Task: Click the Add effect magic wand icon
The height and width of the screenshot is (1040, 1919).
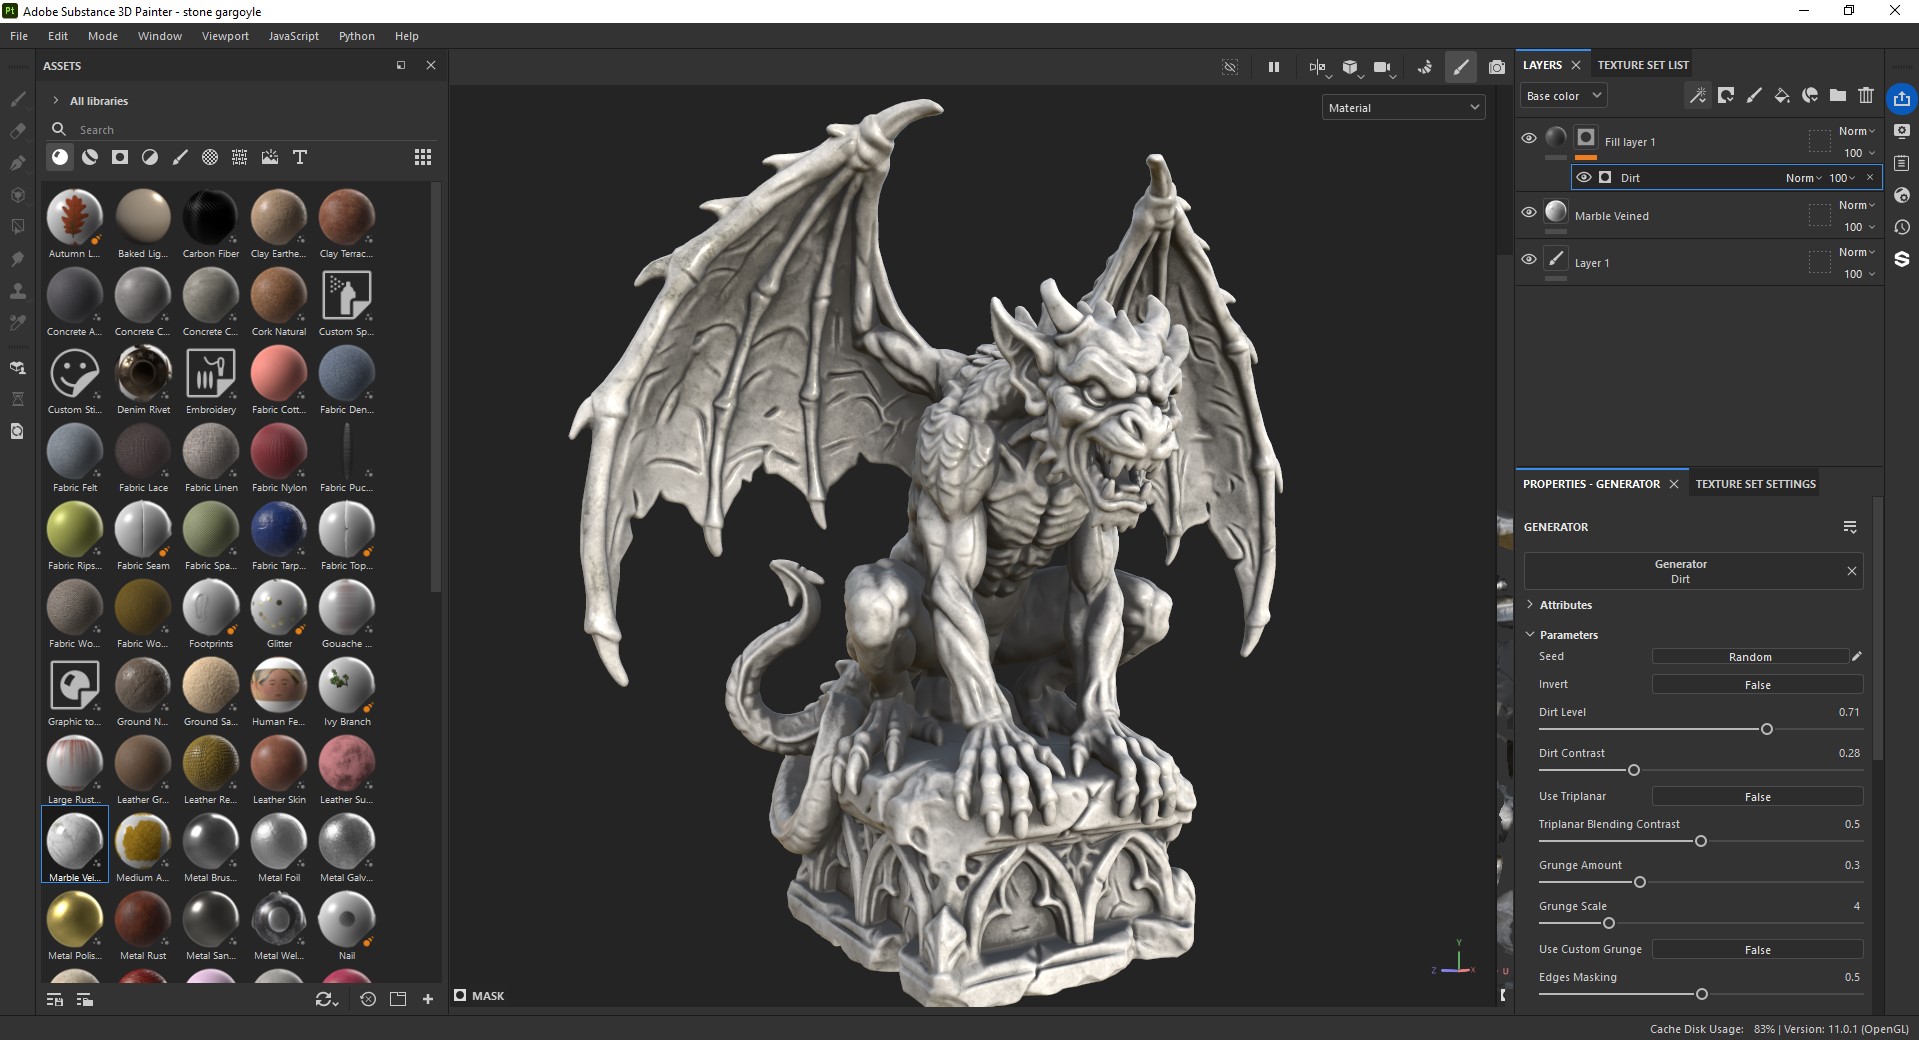Action: [1698, 95]
